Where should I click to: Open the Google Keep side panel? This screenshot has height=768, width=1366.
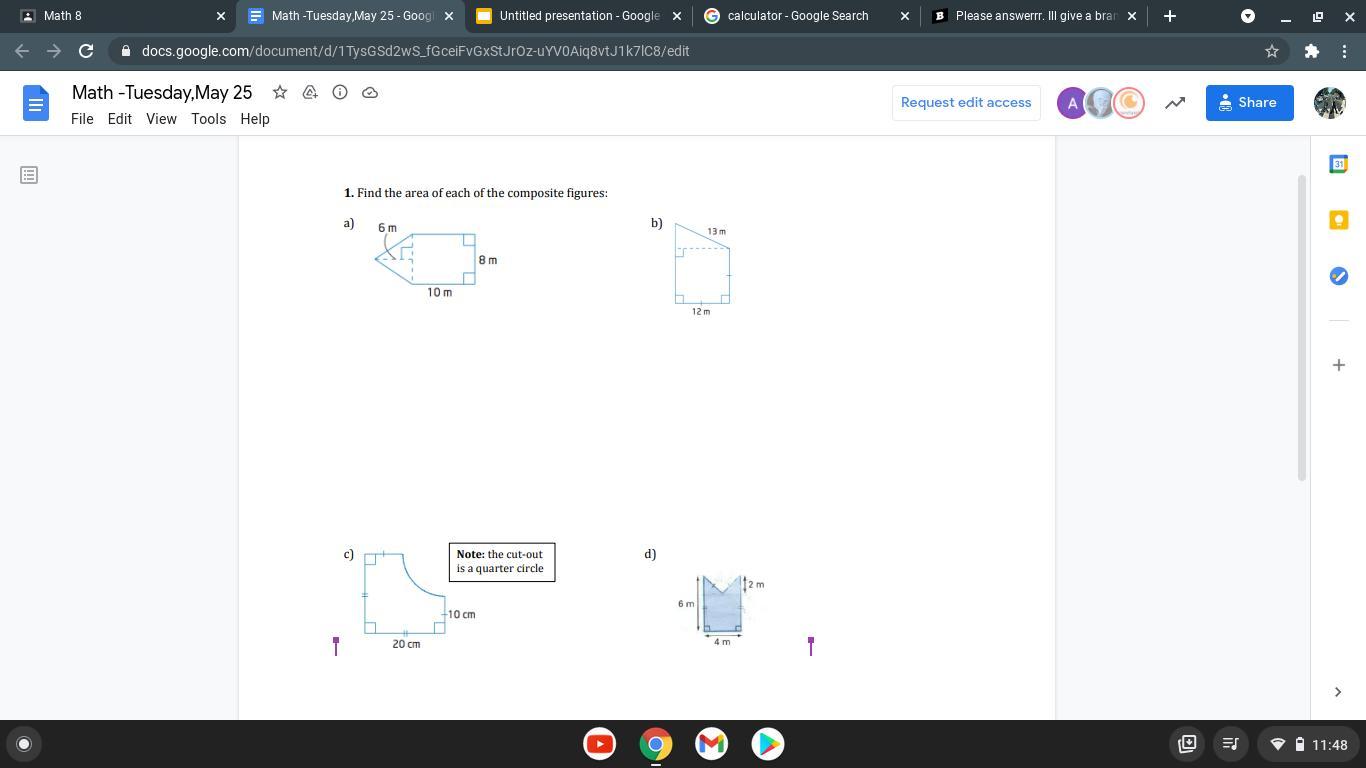pos(1338,220)
